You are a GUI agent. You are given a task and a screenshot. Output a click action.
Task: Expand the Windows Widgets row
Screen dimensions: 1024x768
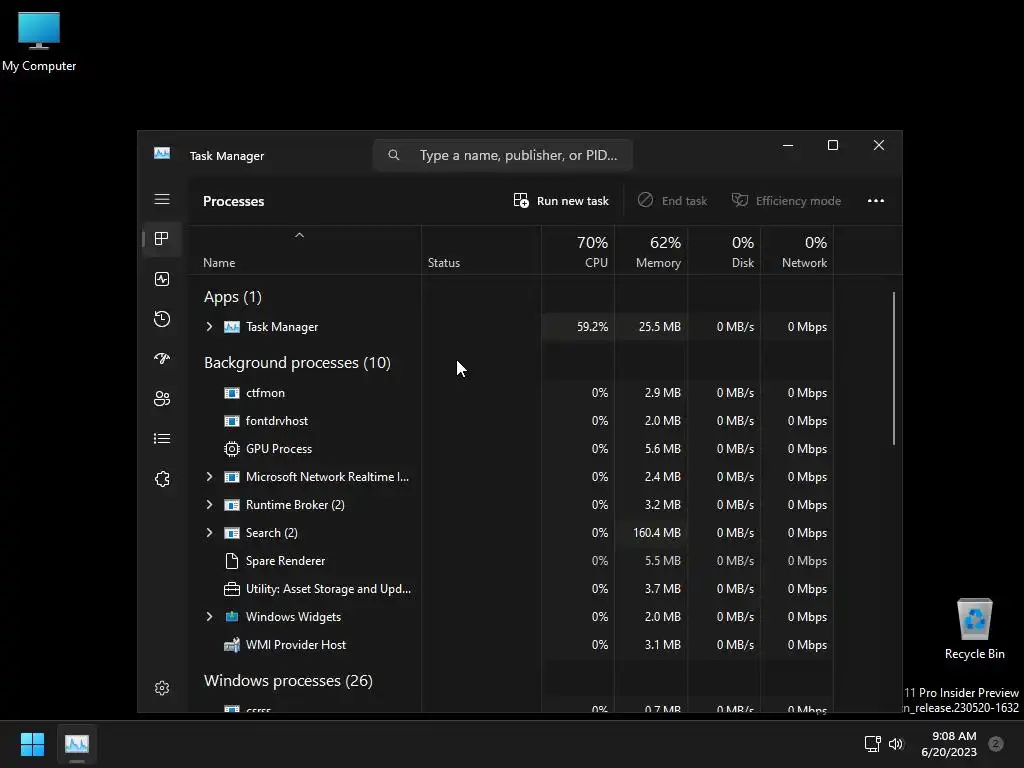(209, 616)
